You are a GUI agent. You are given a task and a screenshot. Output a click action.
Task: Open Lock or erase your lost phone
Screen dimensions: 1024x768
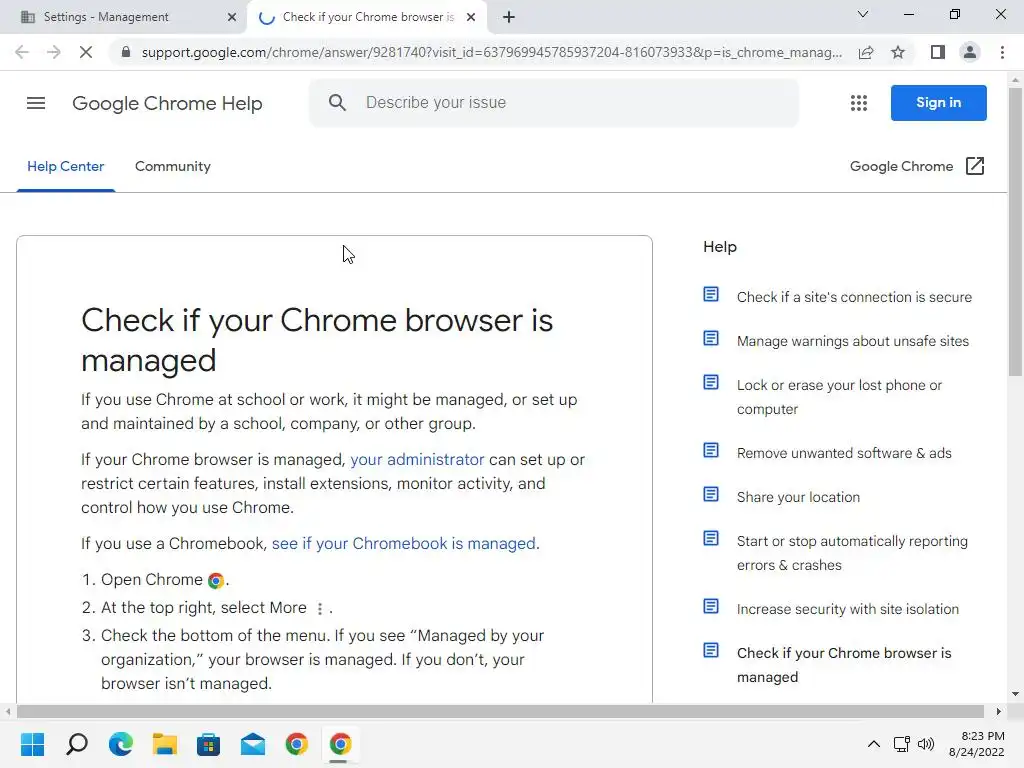click(839, 397)
